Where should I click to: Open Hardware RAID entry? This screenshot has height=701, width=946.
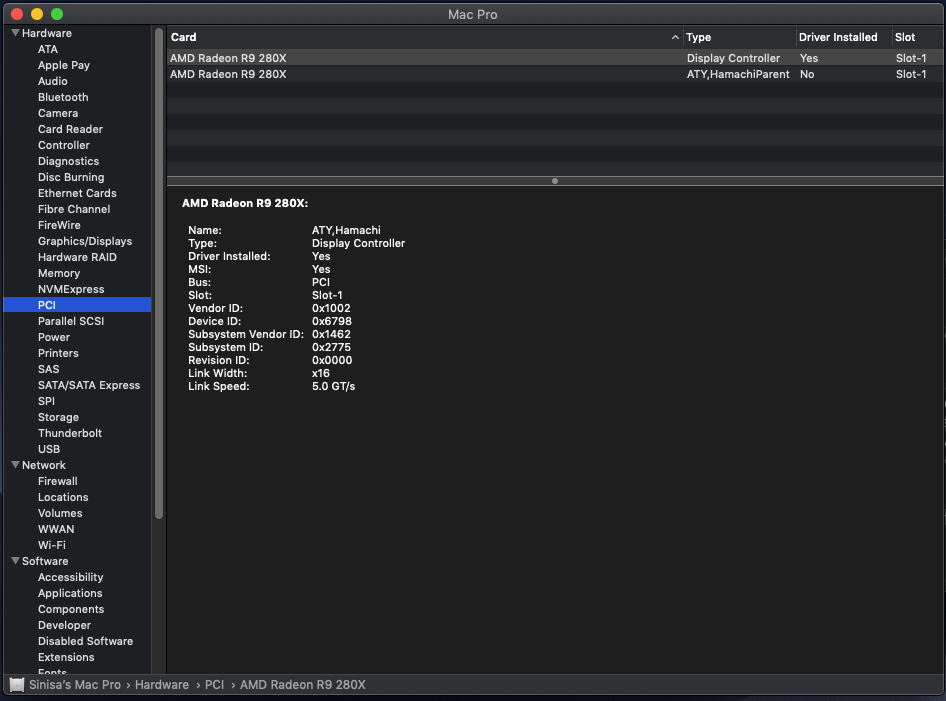coord(77,257)
